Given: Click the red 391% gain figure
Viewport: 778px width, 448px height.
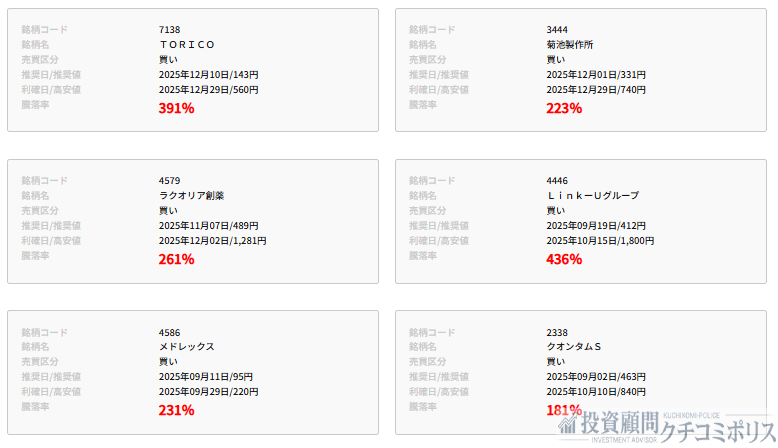Looking at the screenshot, I should [x=176, y=108].
